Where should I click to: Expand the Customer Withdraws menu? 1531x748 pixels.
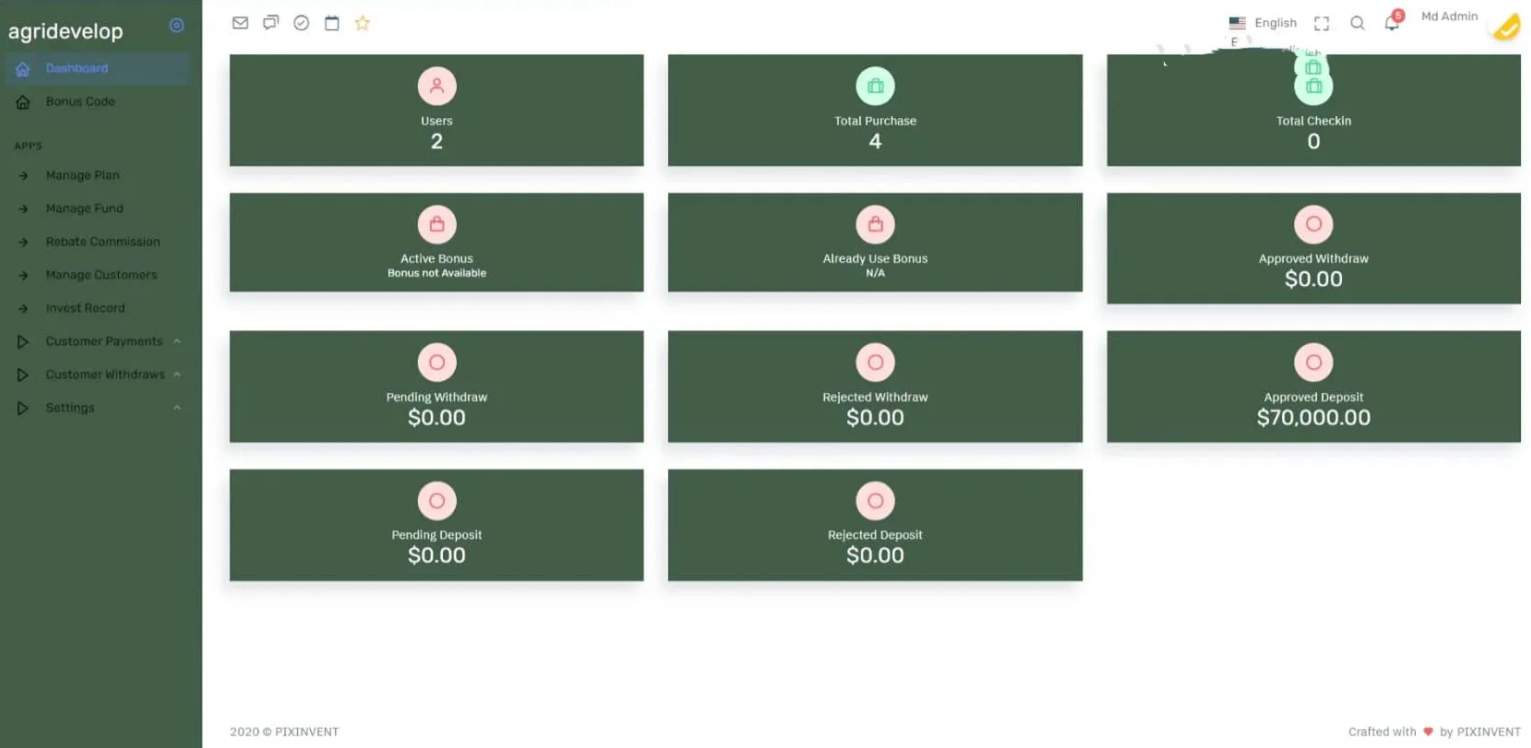point(105,375)
